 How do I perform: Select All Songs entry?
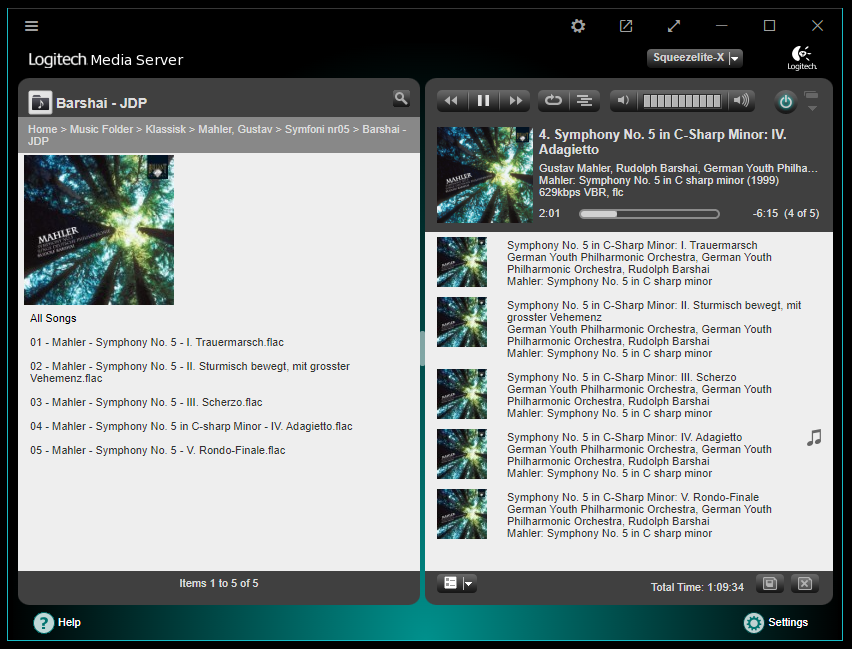click(x=53, y=319)
